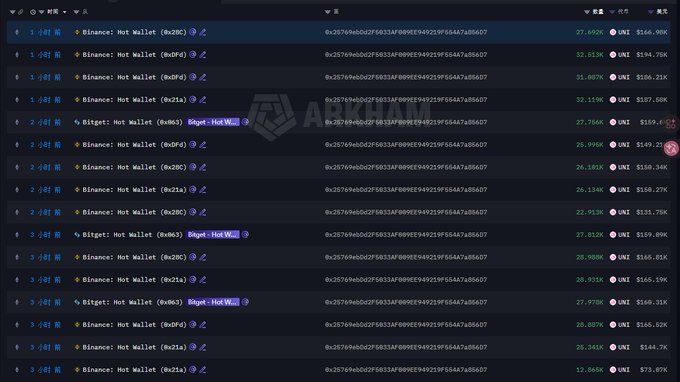Click the red translate extension icon at right edge
The image size is (680, 382).
click(671, 148)
